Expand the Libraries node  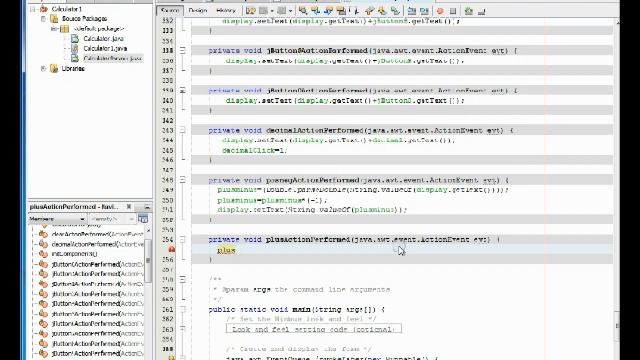click(43, 69)
